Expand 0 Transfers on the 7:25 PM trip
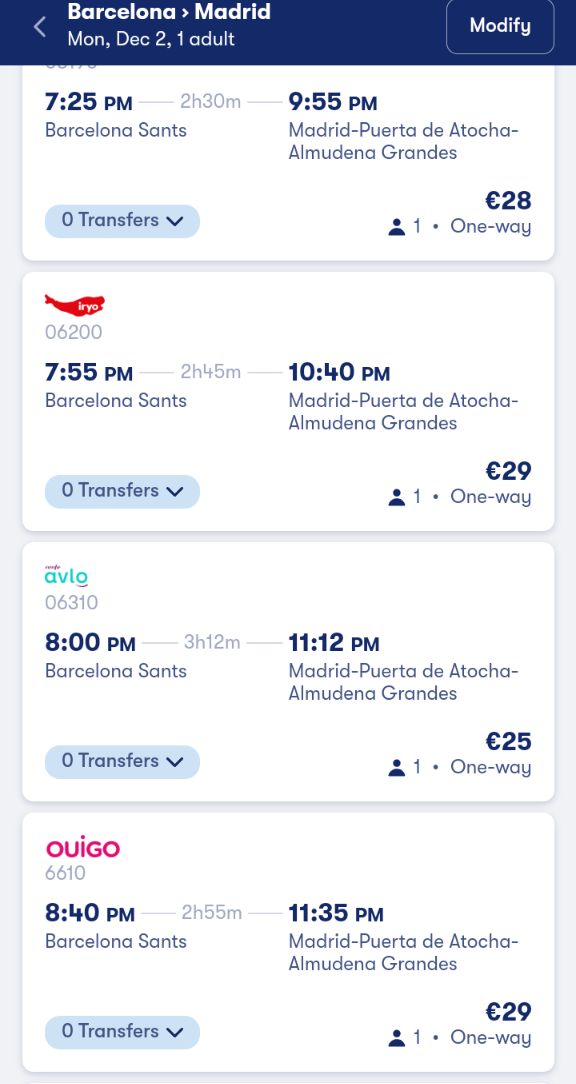The height and width of the screenshot is (1084, 576). pyautogui.click(x=122, y=221)
